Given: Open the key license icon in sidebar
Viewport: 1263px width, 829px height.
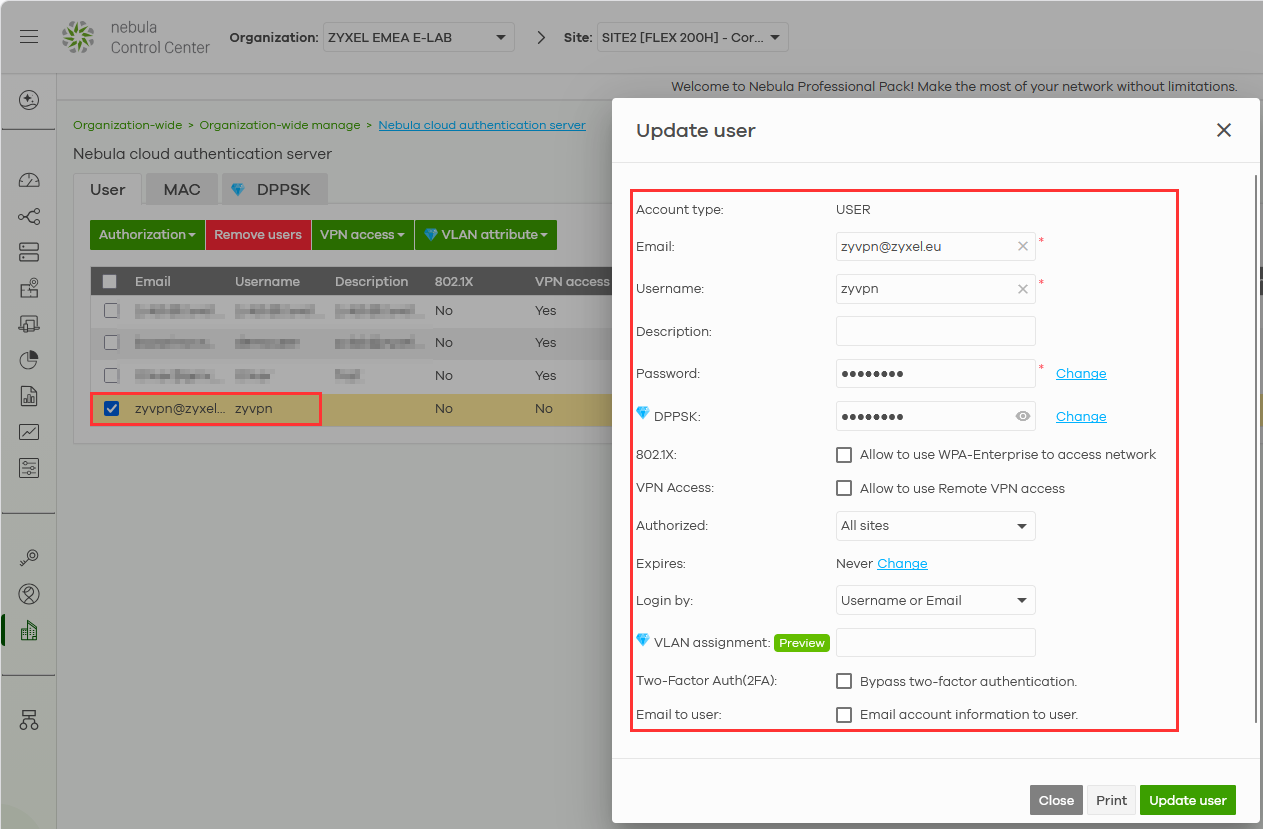Looking at the screenshot, I should pos(29,558).
